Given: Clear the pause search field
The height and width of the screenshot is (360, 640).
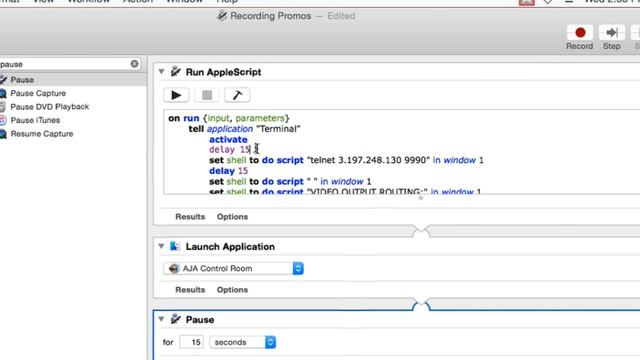Looking at the screenshot, I should pyautogui.click(x=134, y=64).
